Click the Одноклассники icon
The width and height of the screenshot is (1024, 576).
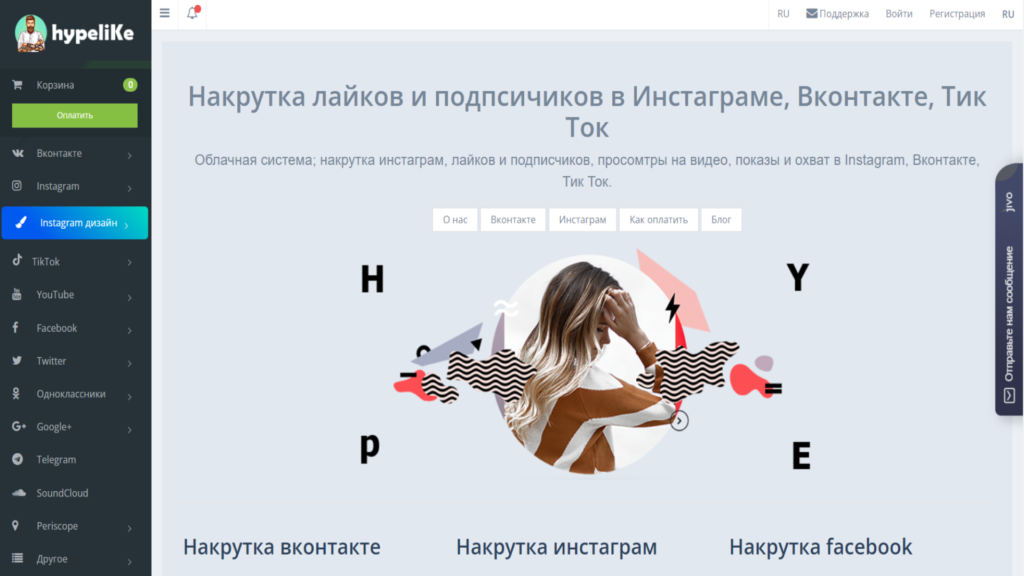coord(16,393)
